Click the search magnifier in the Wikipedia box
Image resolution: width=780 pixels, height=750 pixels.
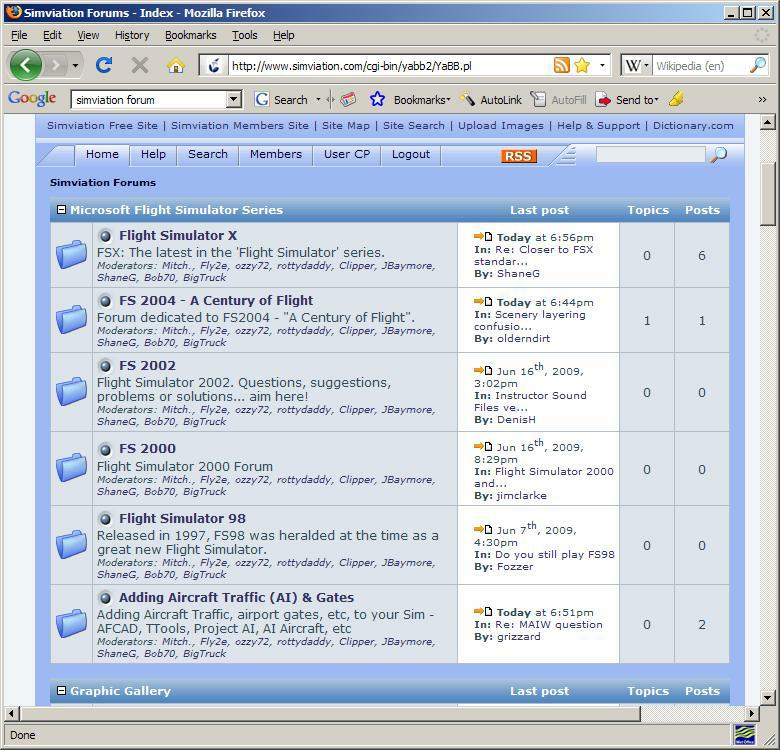pyautogui.click(x=758, y=65)
